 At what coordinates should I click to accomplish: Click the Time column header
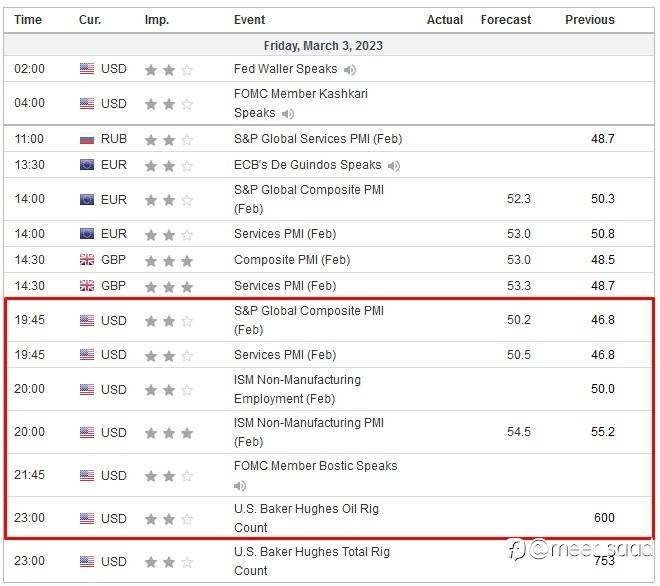(x=28, y=20)
